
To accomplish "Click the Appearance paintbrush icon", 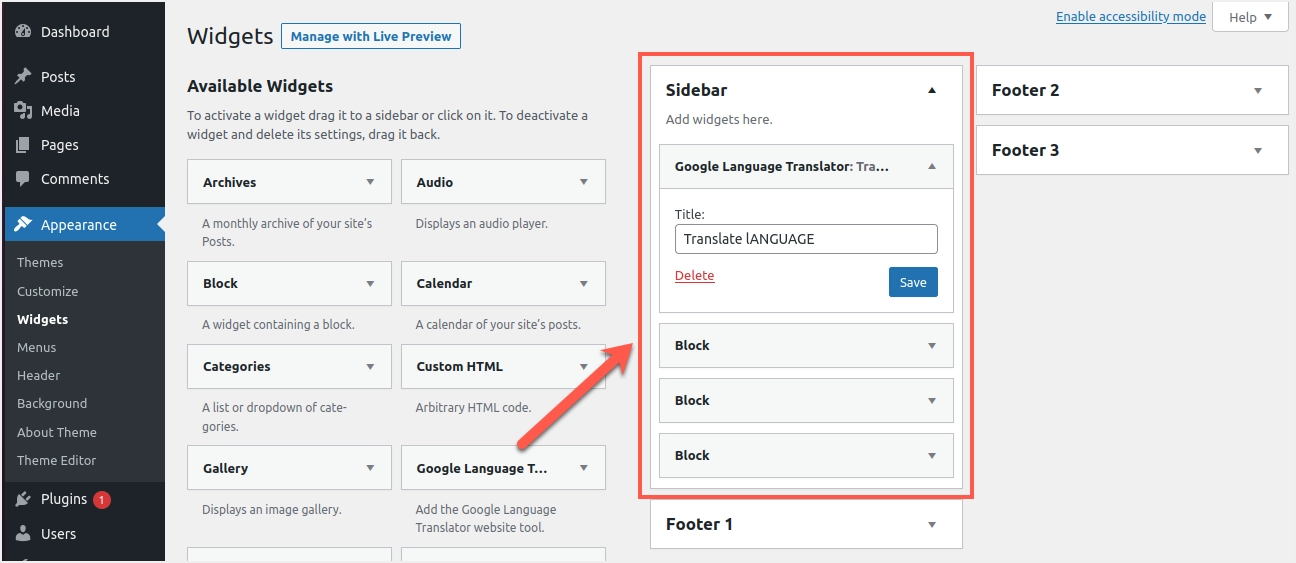I will click(x=23, y=225).
